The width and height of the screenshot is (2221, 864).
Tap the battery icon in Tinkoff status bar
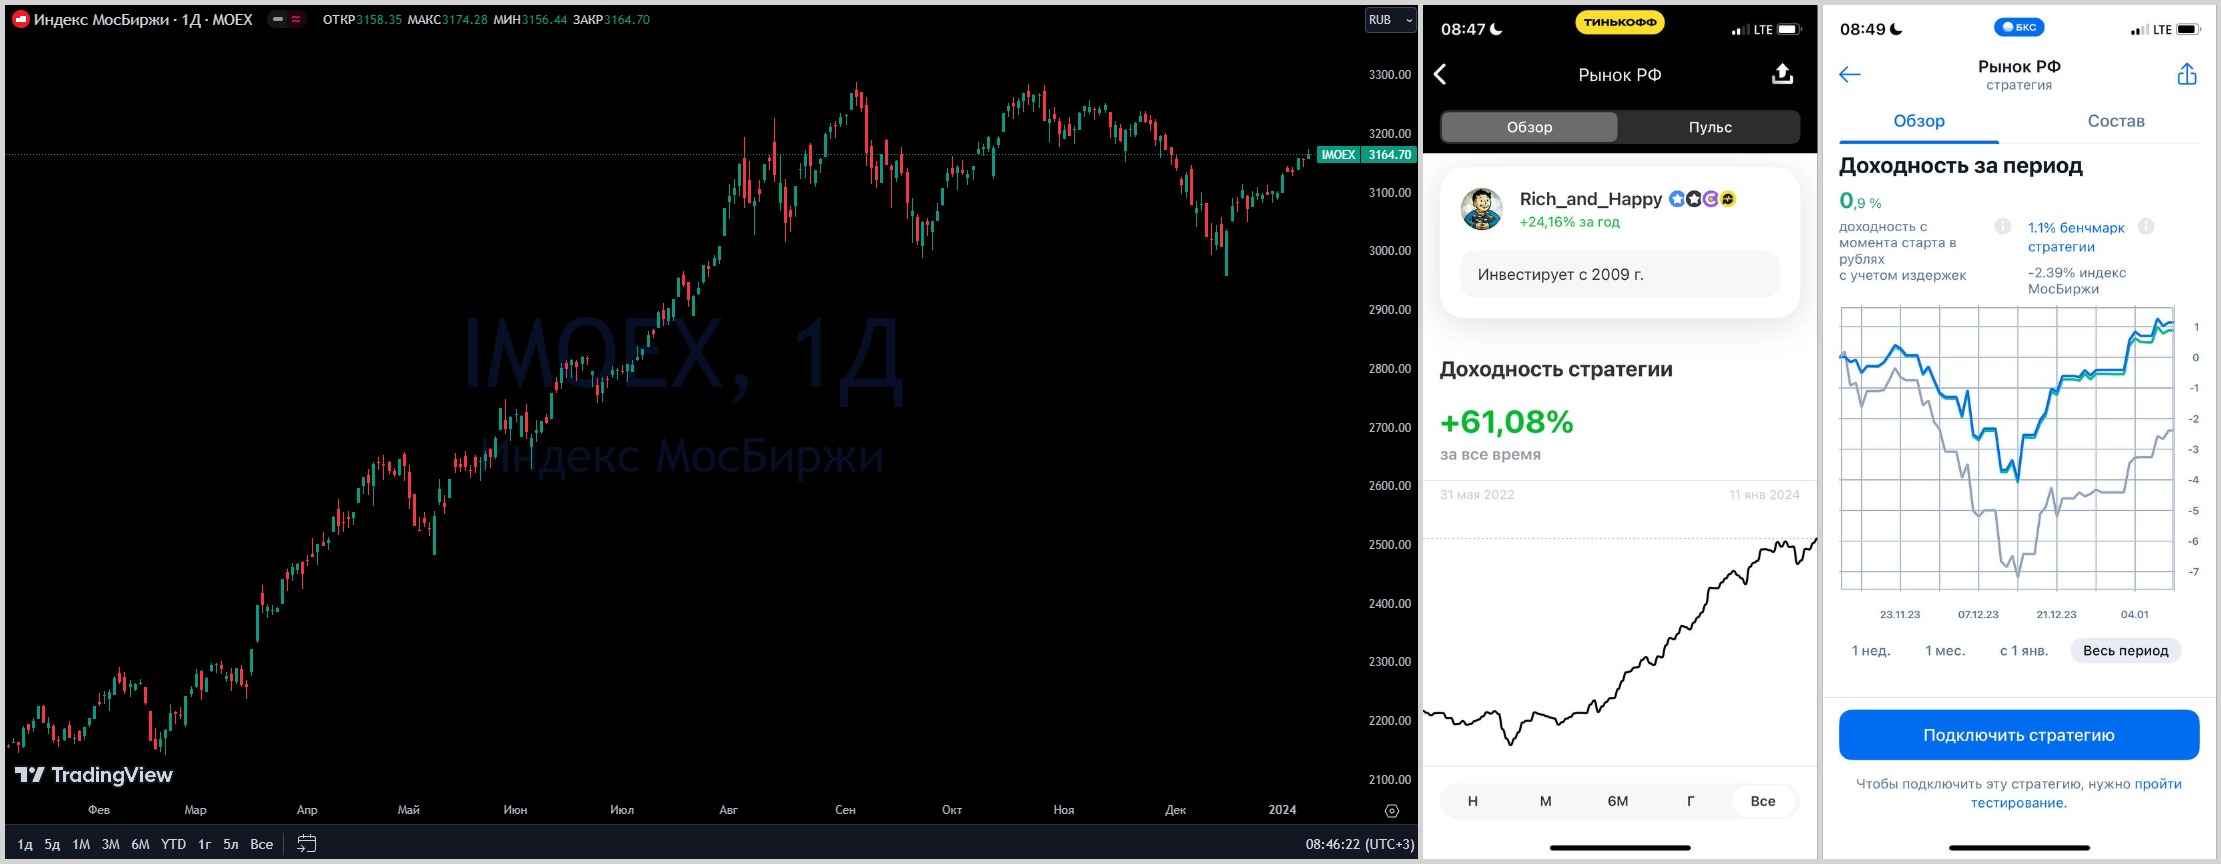point(1789,29)
